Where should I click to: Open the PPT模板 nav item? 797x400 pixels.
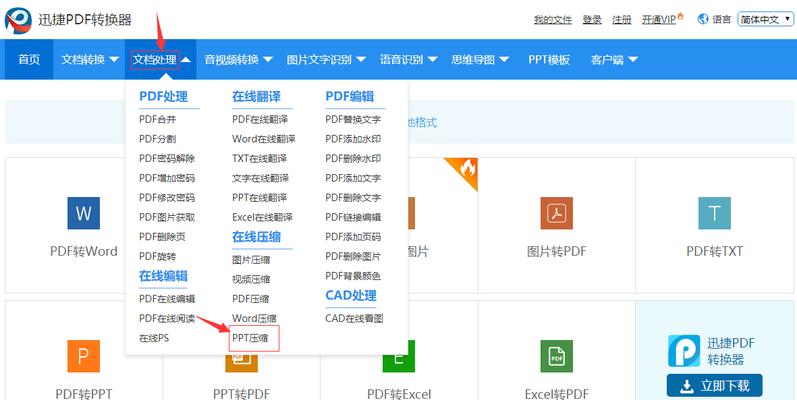(x=549, y=59)
